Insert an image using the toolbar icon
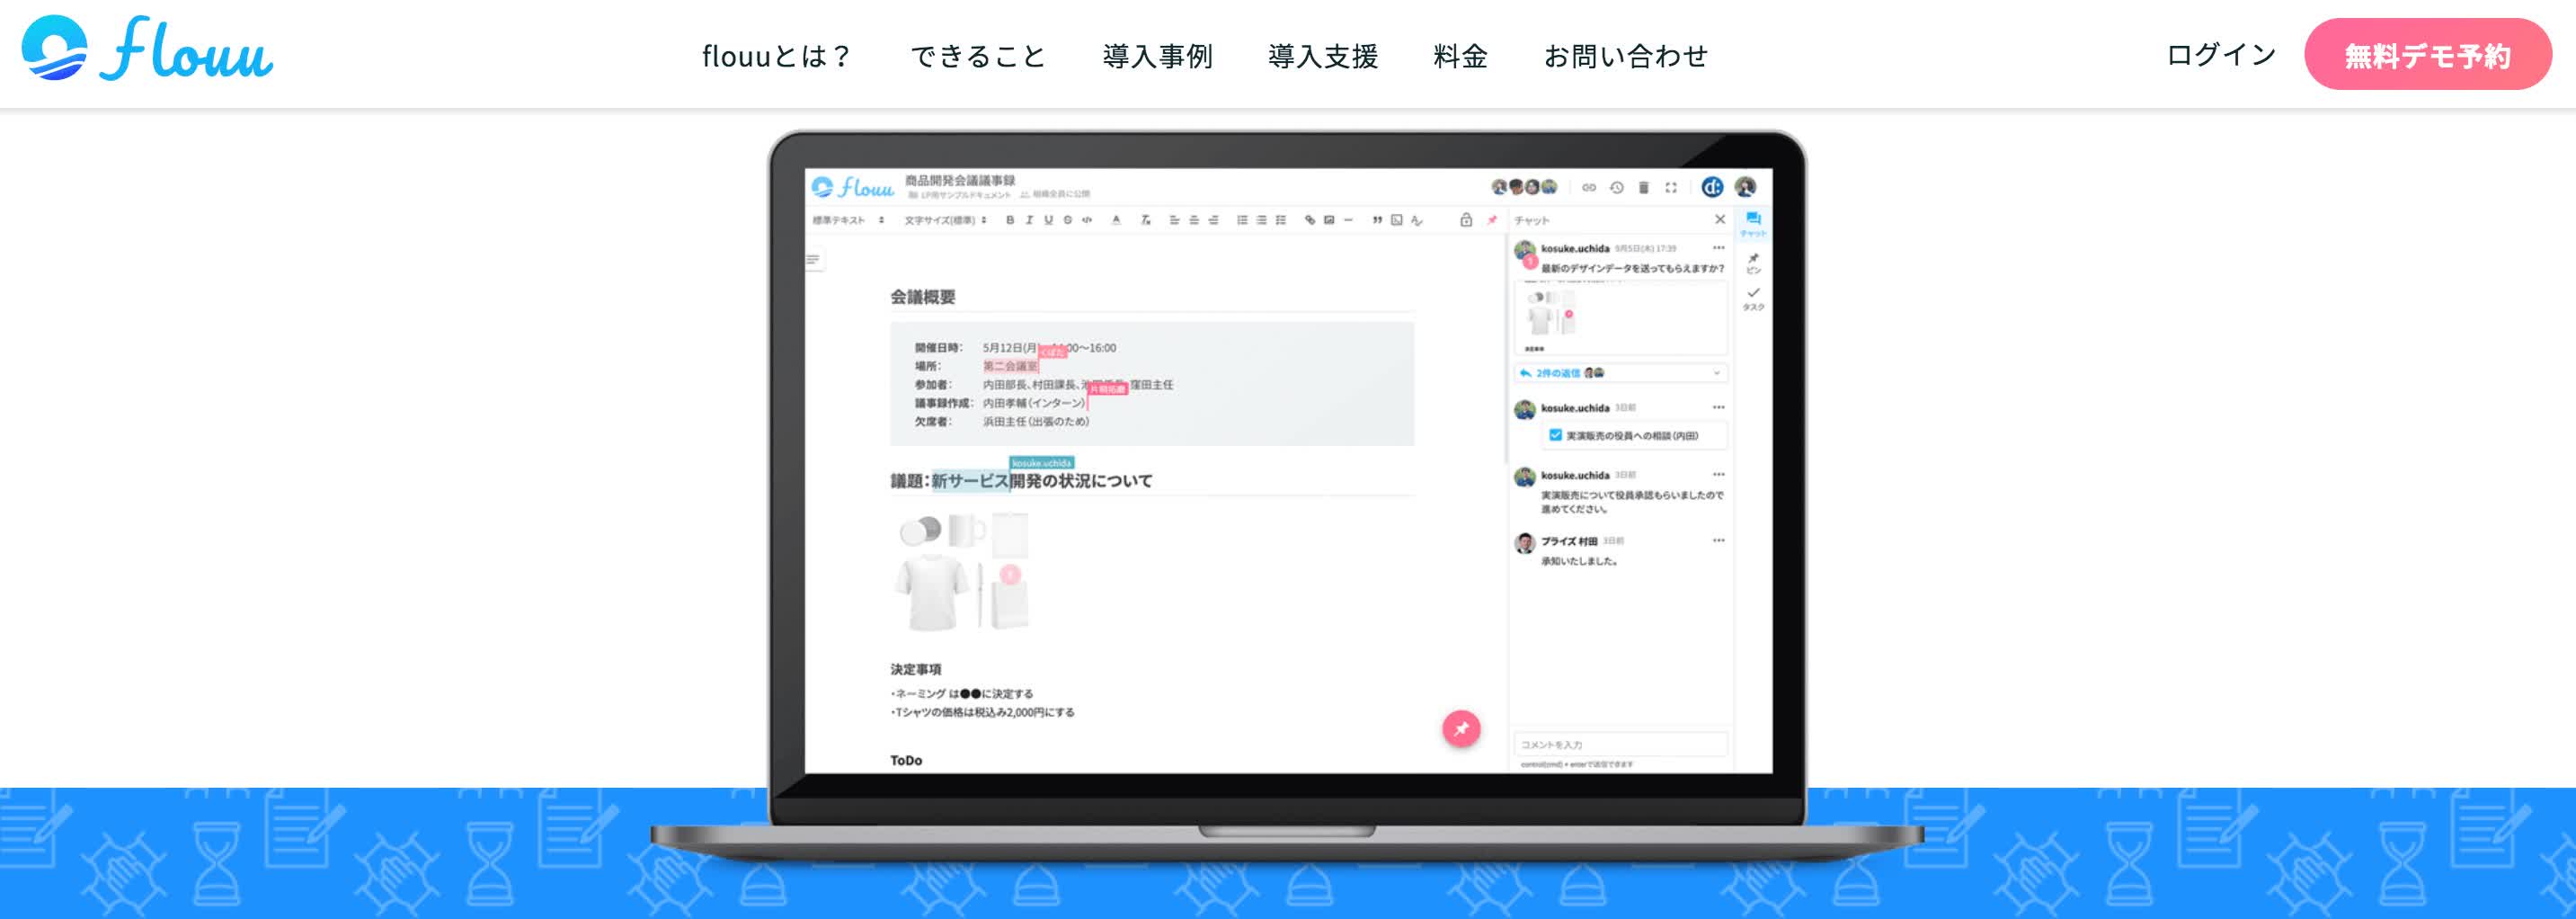Image resolution: width=2576 pixels, height=919 pixels. tap(1329, 220)
